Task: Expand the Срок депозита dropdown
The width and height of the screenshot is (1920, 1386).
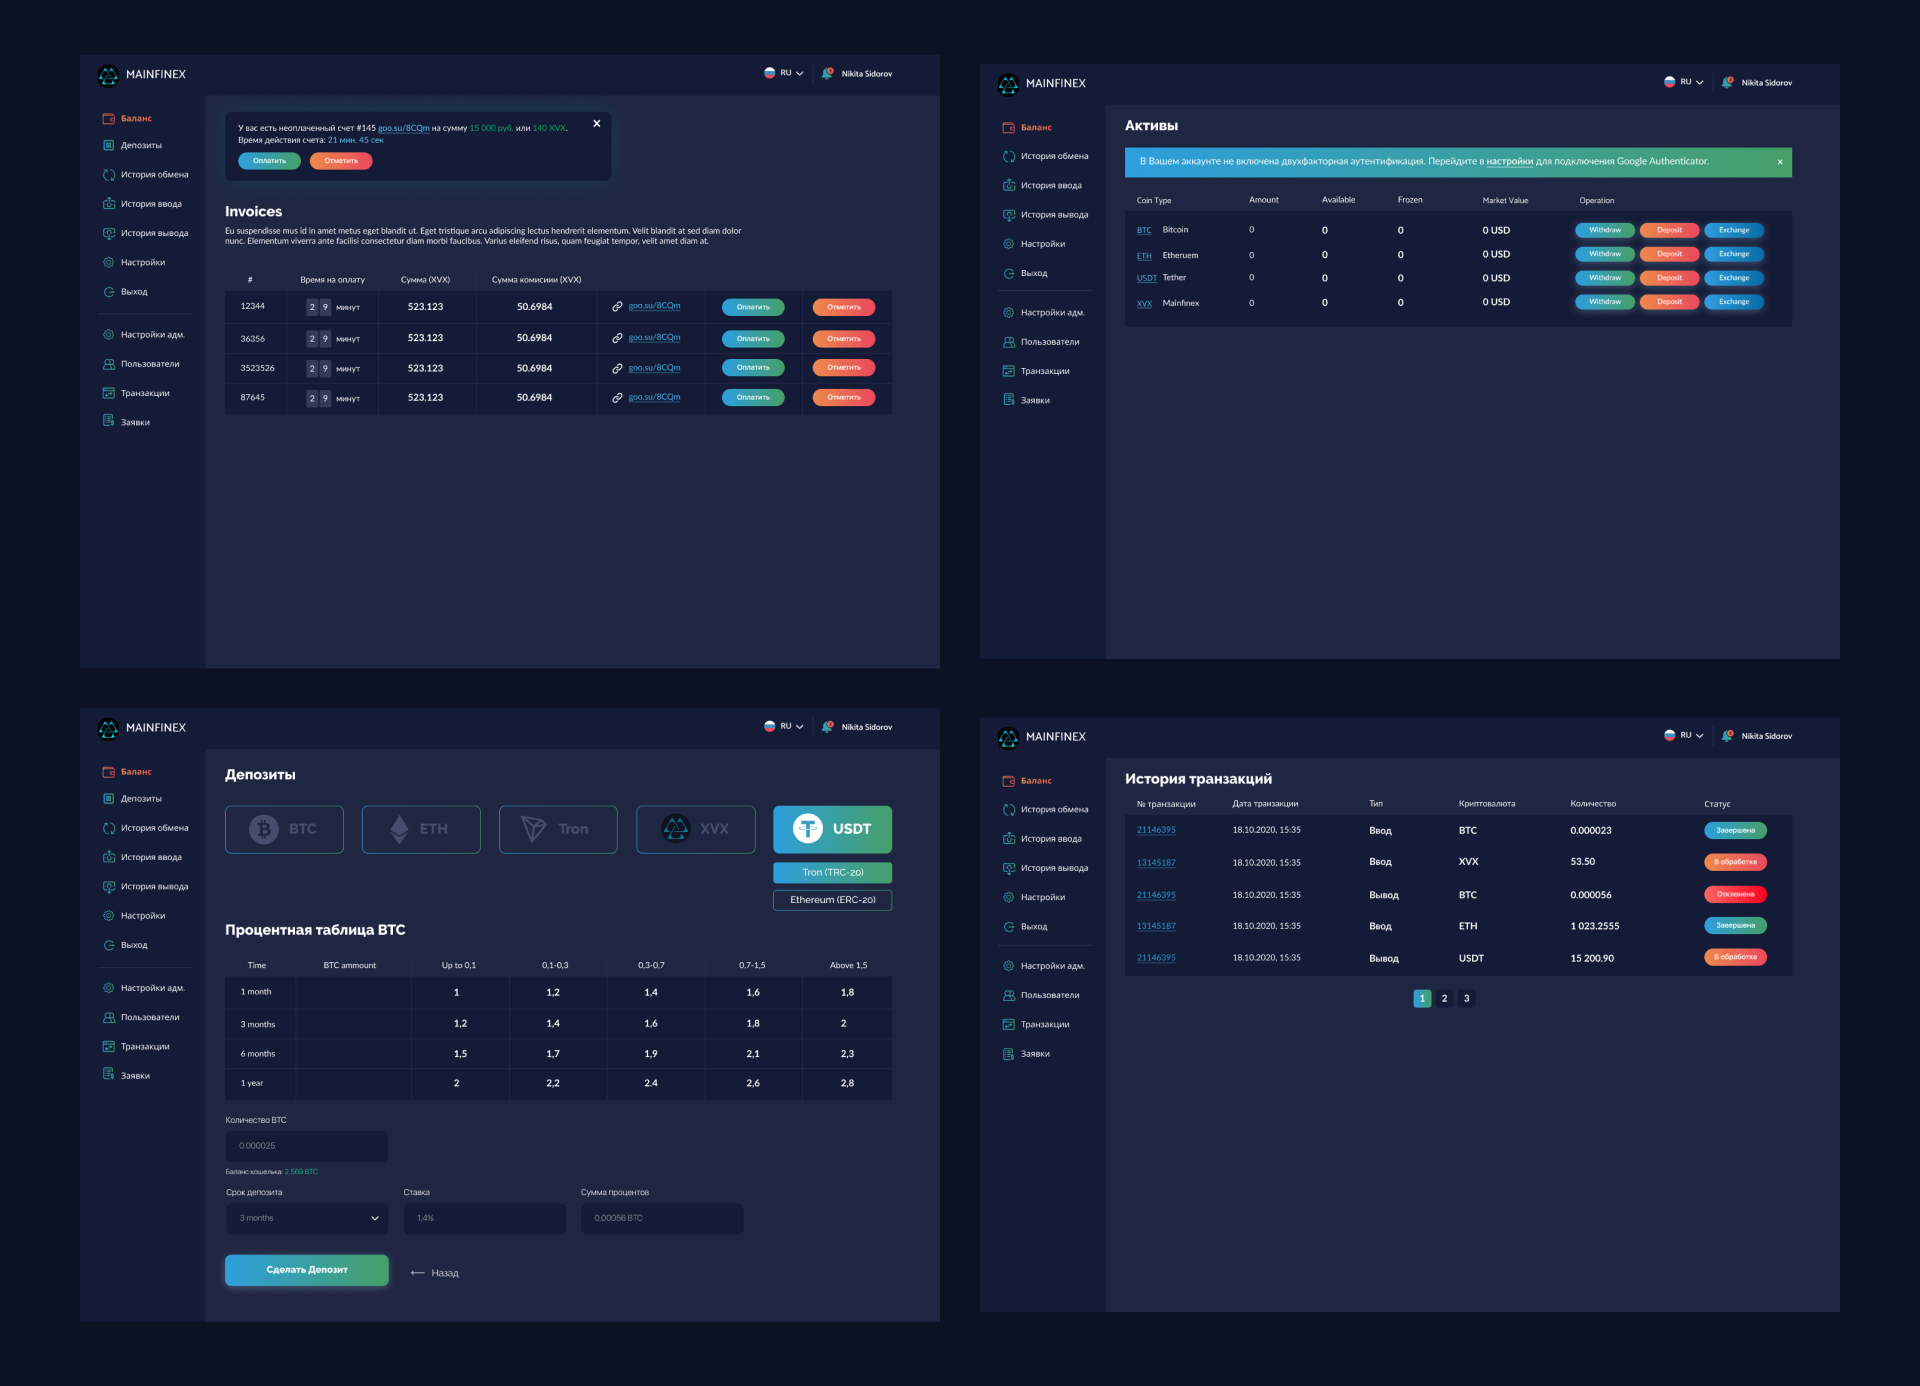Action: 307,1218
